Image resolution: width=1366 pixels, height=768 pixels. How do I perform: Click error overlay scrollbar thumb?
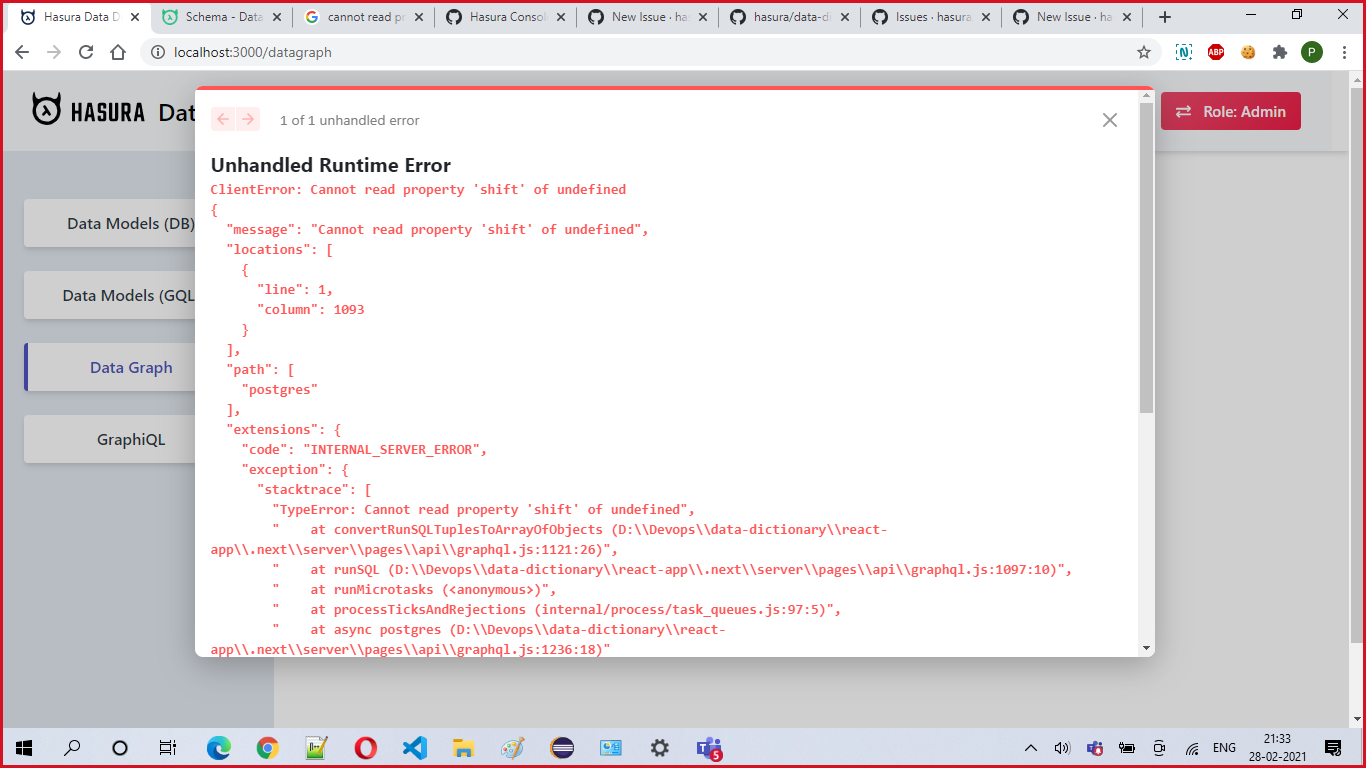[1146, 258]
